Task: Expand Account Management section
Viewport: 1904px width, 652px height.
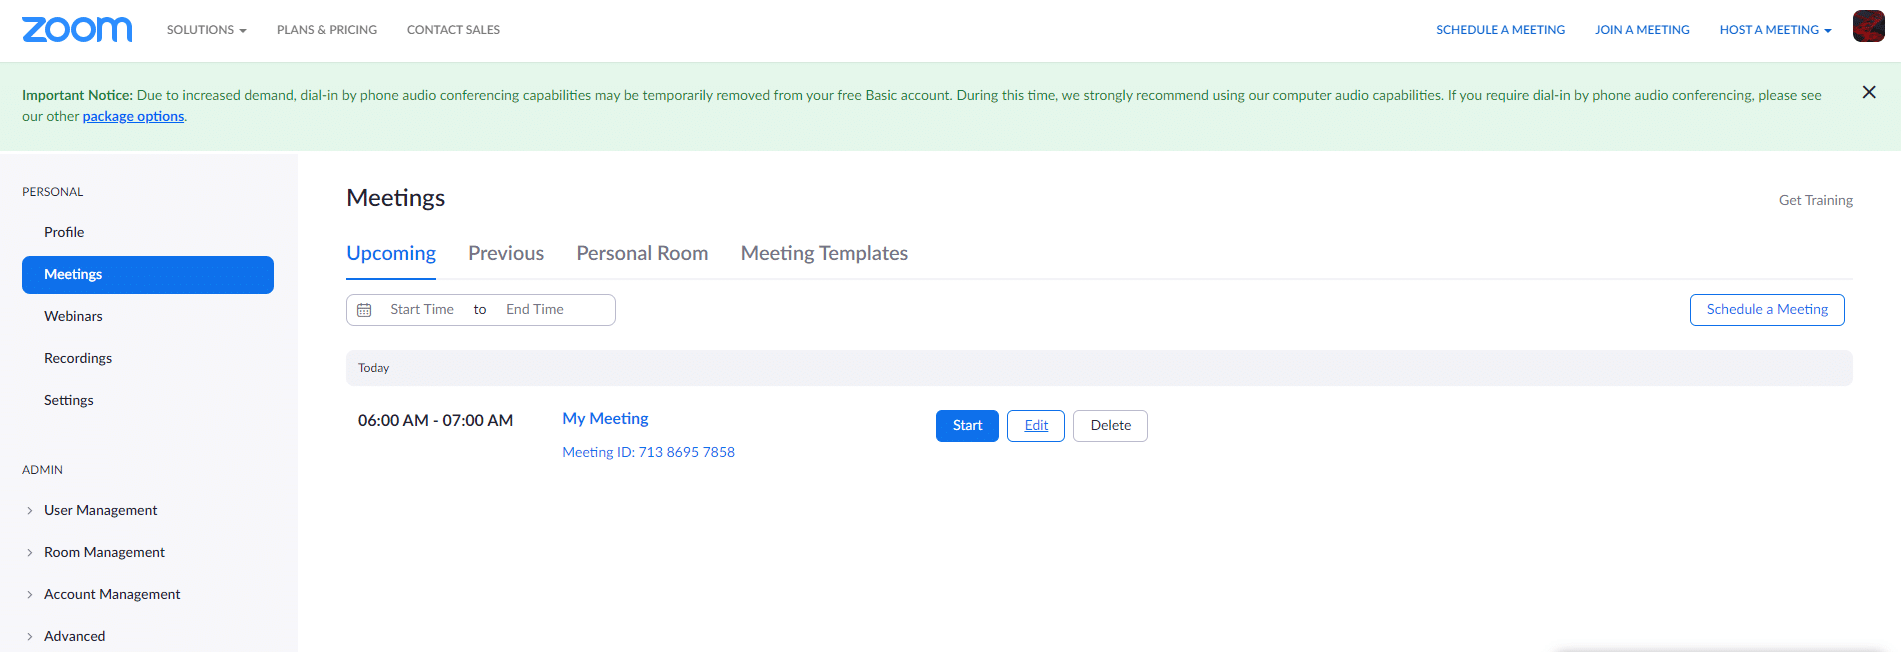Action: 112,594
